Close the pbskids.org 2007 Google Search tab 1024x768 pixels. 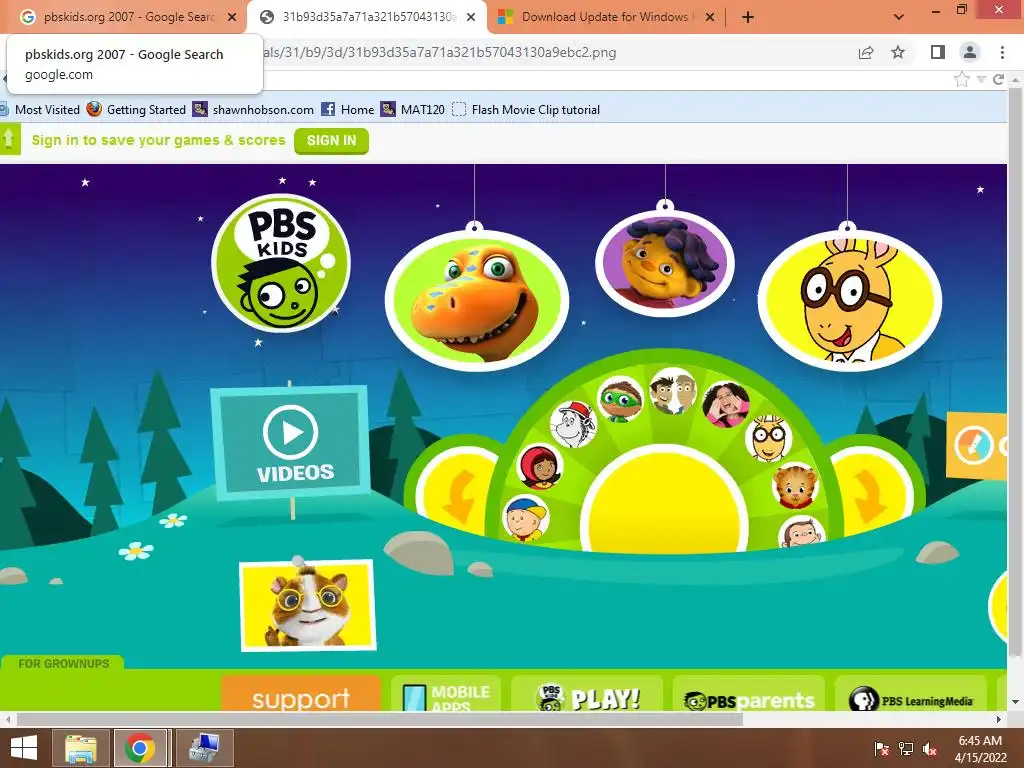click(232, 18)
